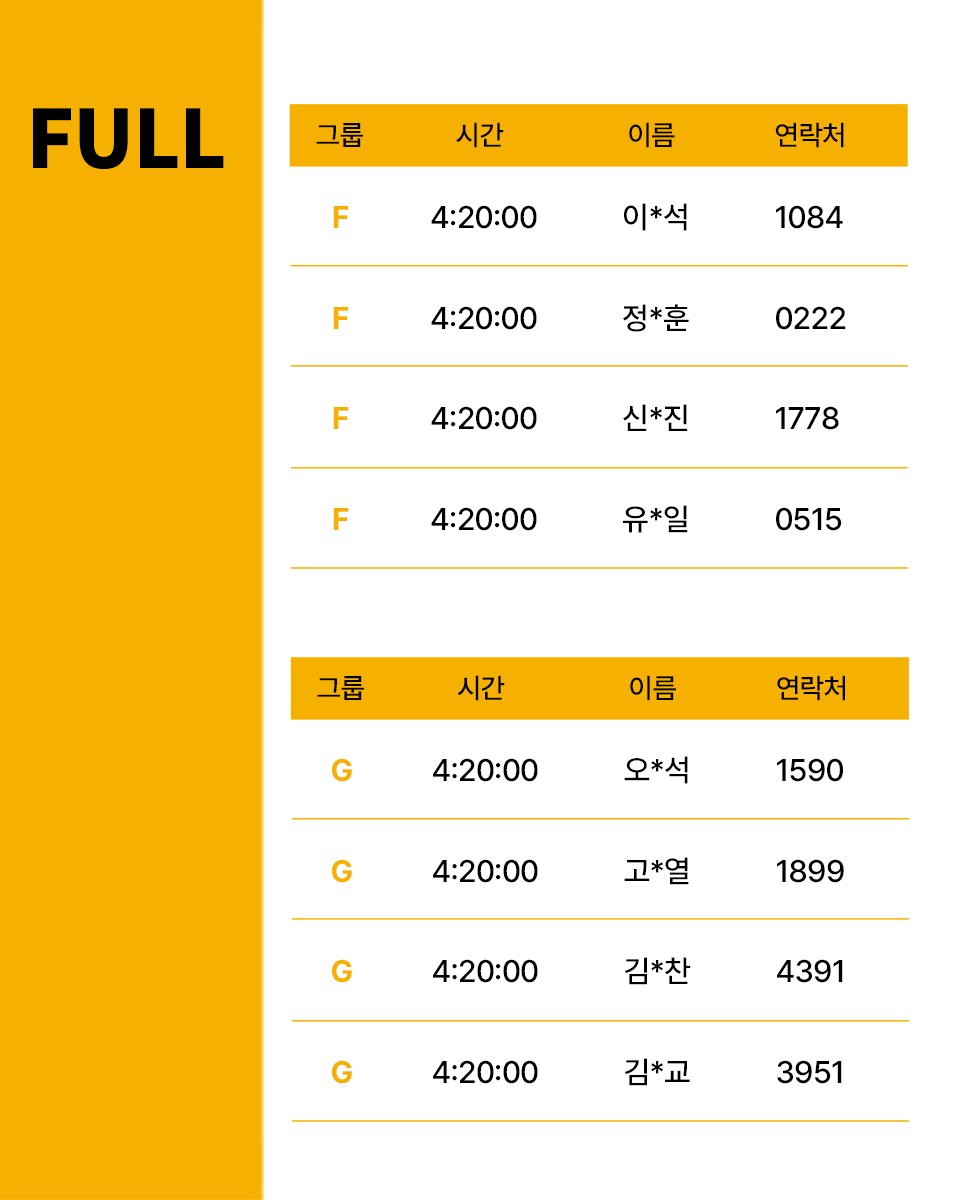Image resolution: width=960 pixels, height=1200 pixels.
Task: Click contact number 0222
Action: [810, 319]
